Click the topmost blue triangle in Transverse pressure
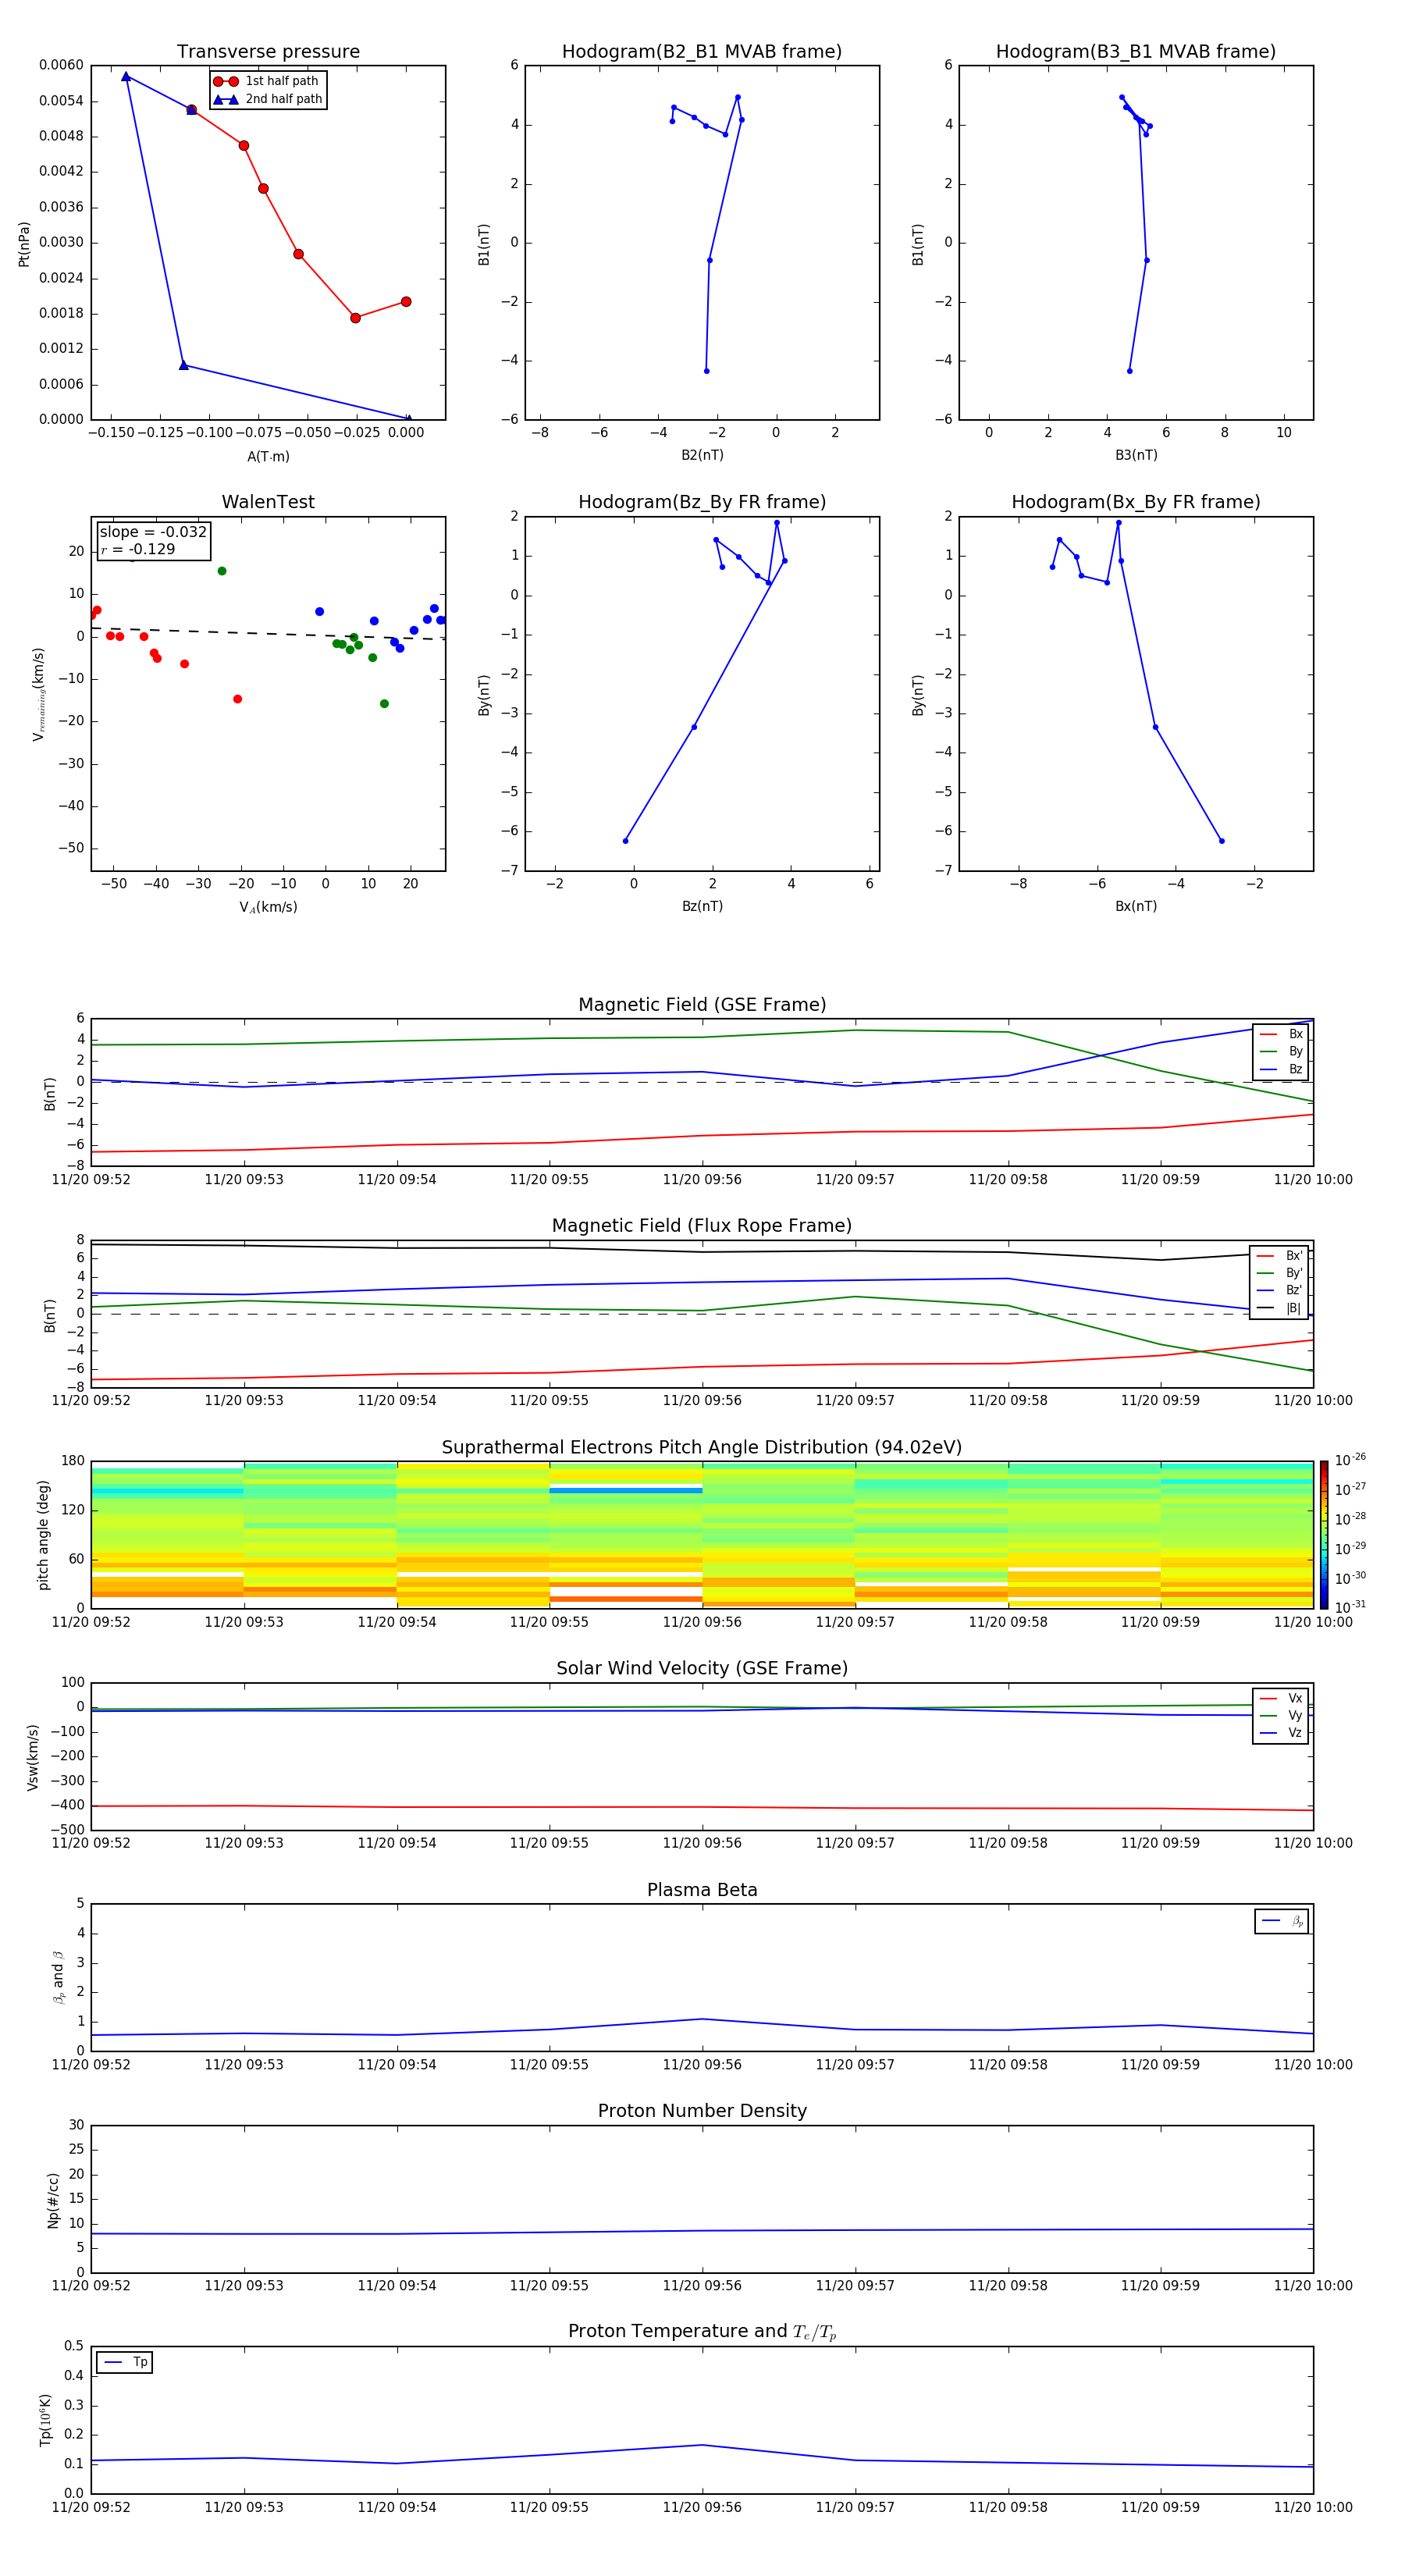The height and width of the screenshot is (2576, 1405). 126,76
